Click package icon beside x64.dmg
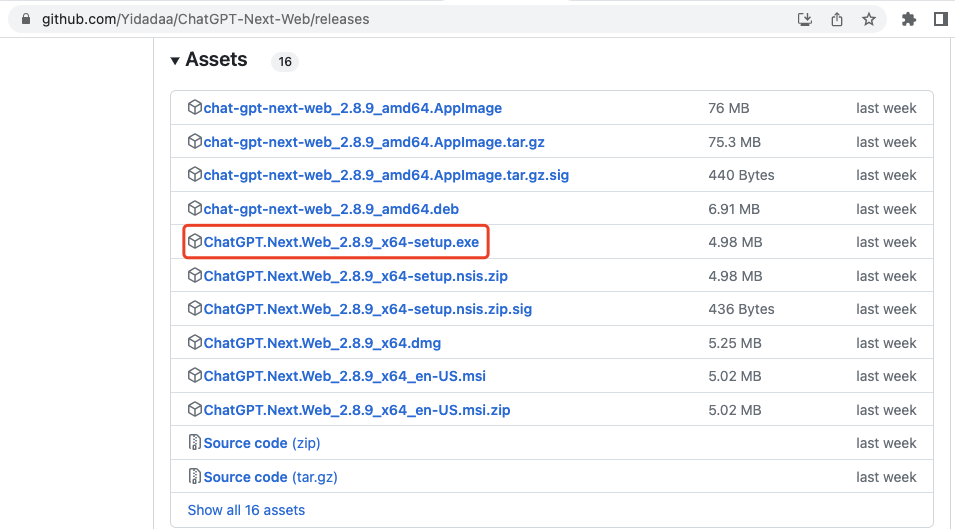This screenshot has height=529, width=955. 194,342
